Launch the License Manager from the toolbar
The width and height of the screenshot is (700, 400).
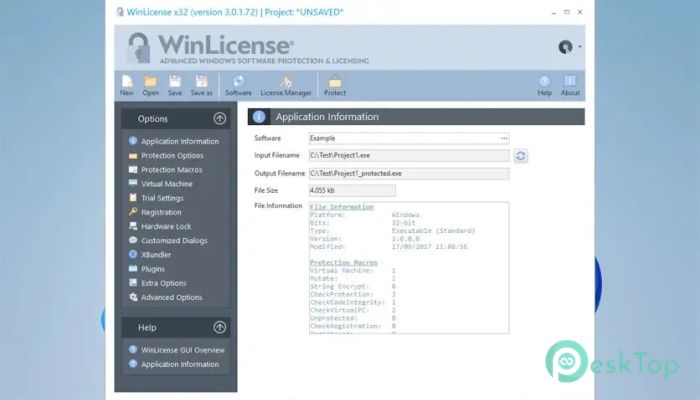286,85
